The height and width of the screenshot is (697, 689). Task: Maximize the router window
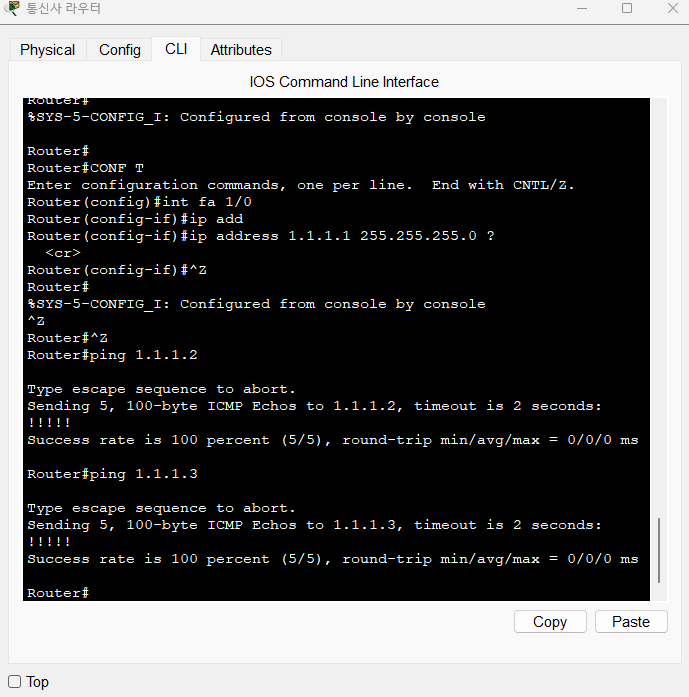(627, 8)
